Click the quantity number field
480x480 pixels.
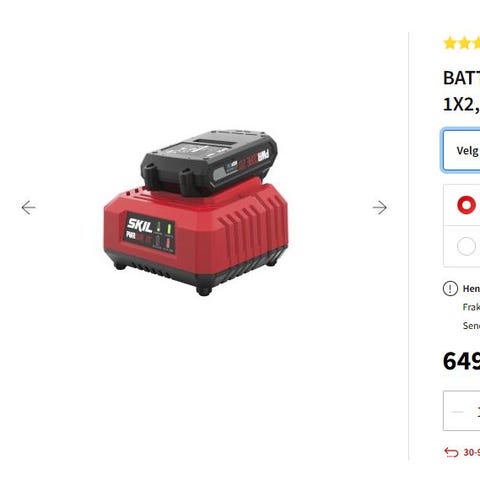(x=478, y=412)
